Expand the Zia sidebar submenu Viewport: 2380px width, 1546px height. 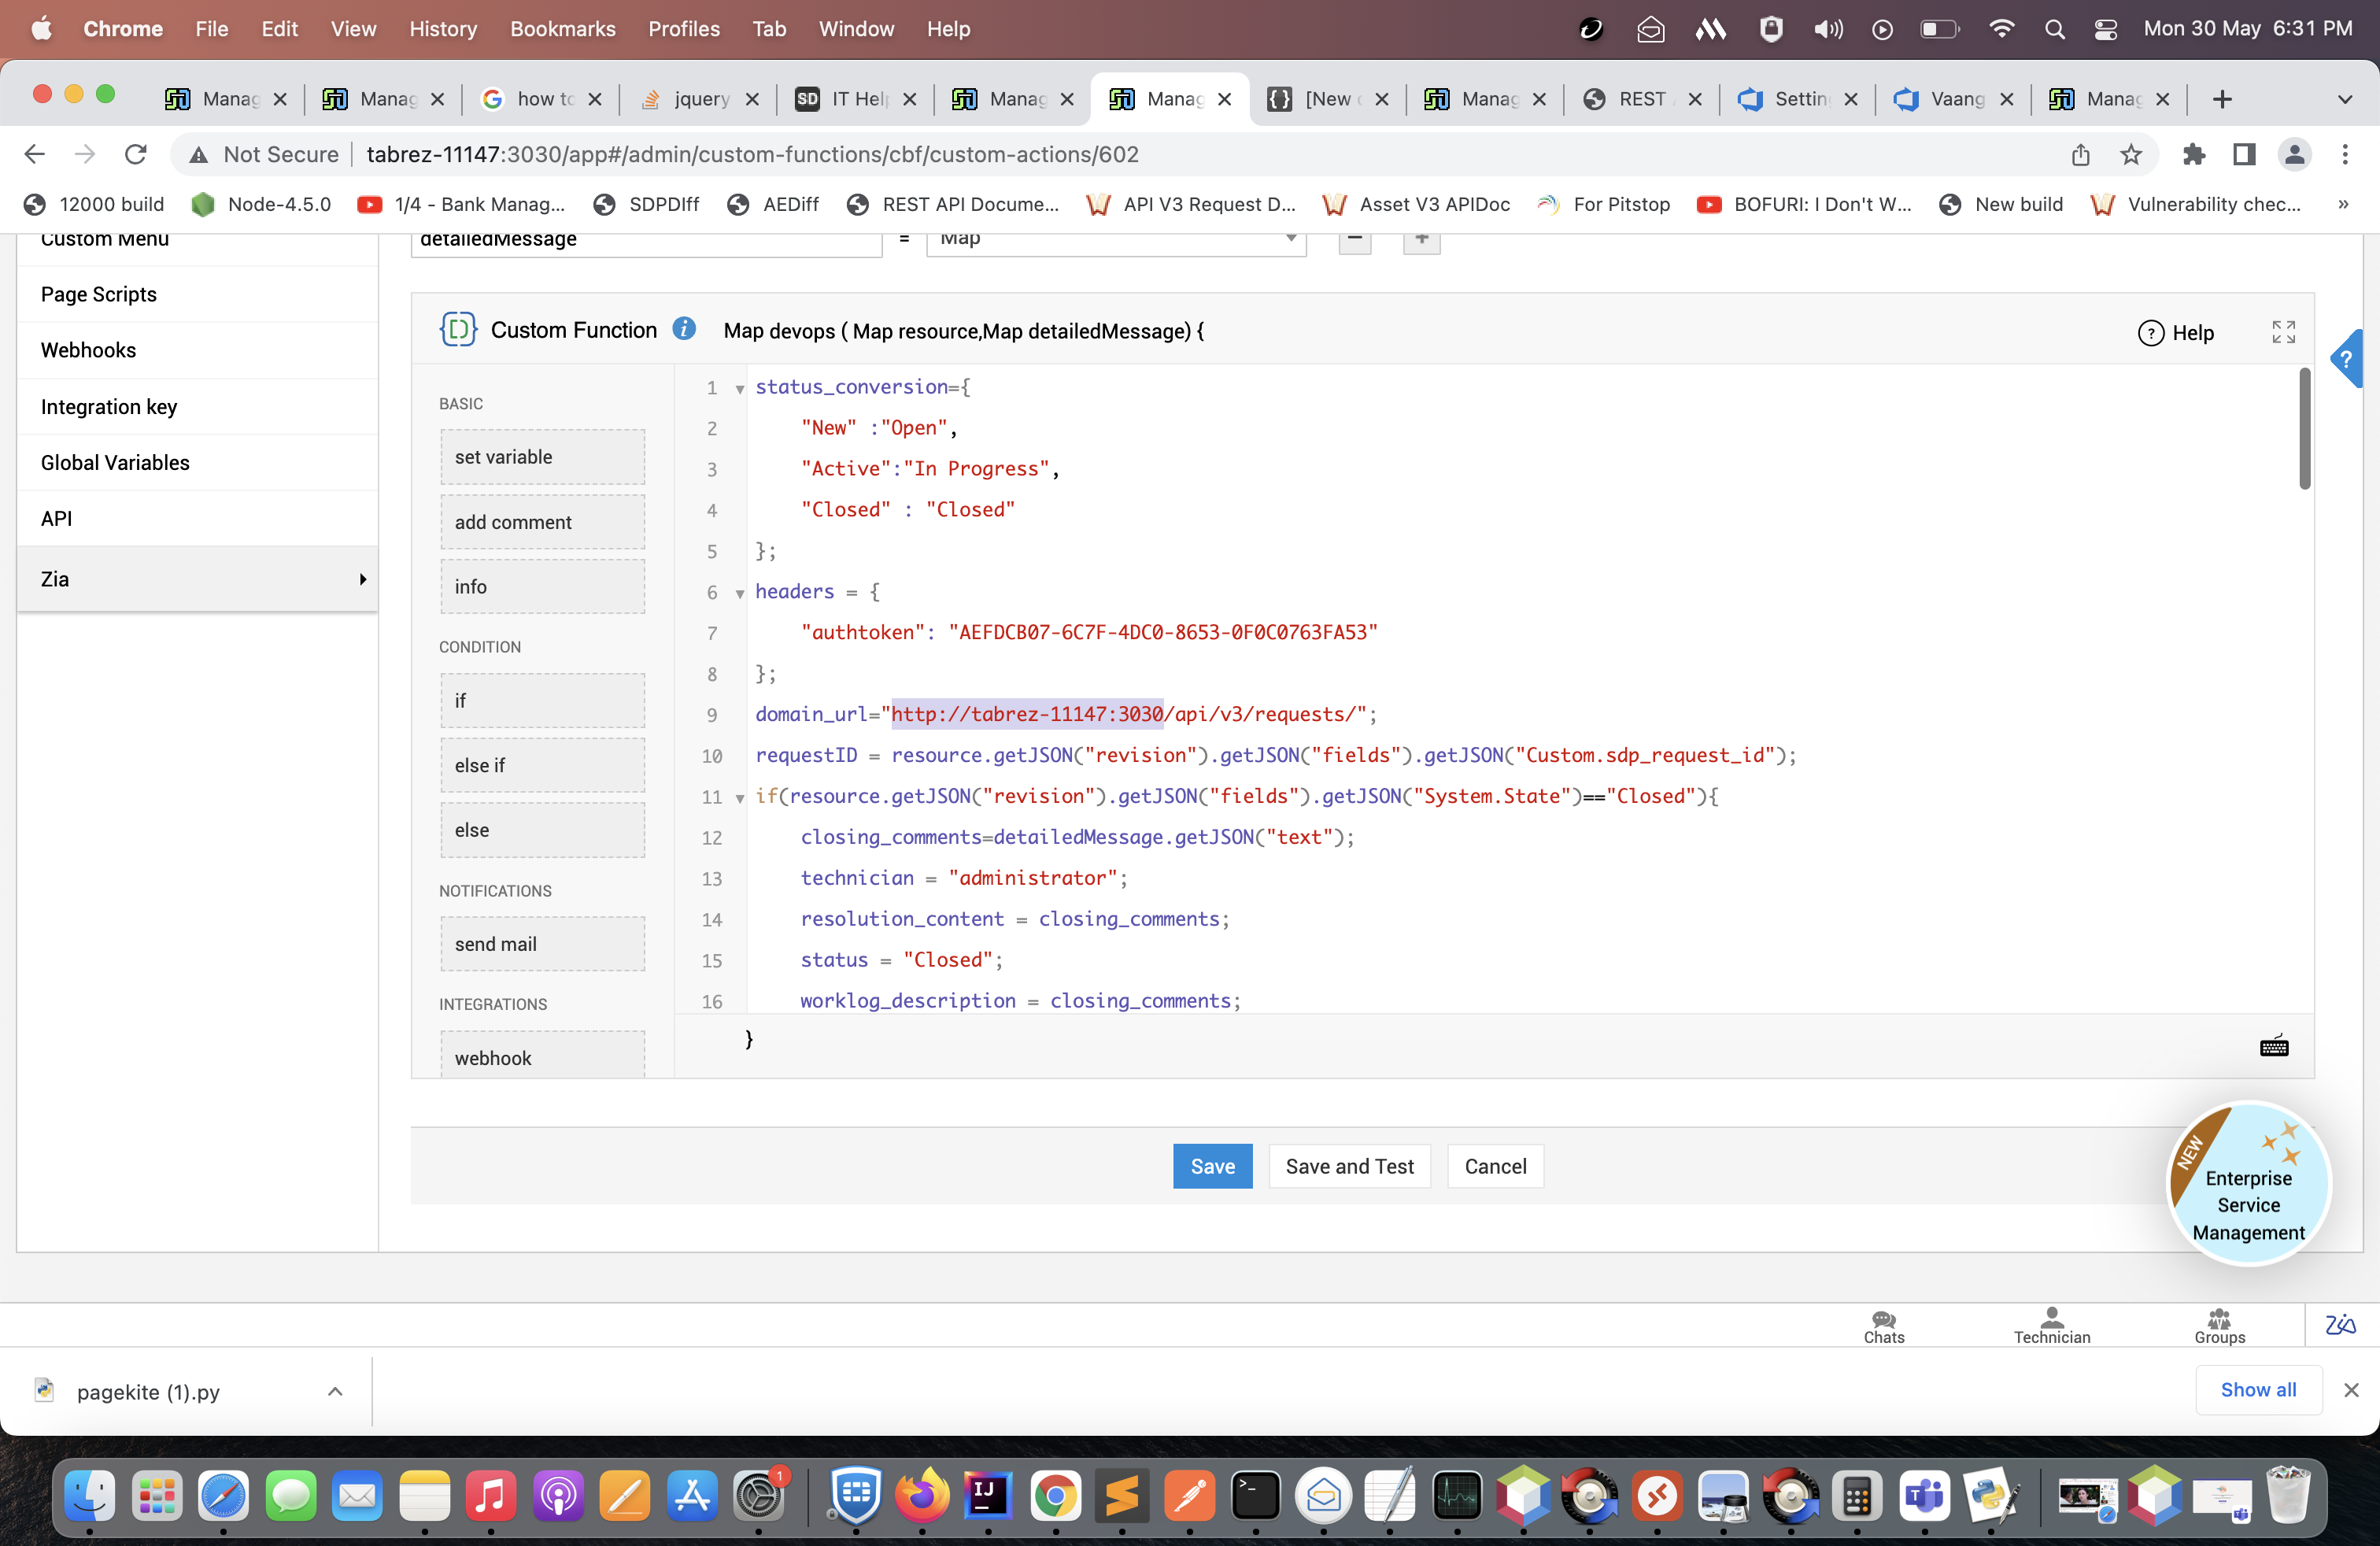point(362,579)
